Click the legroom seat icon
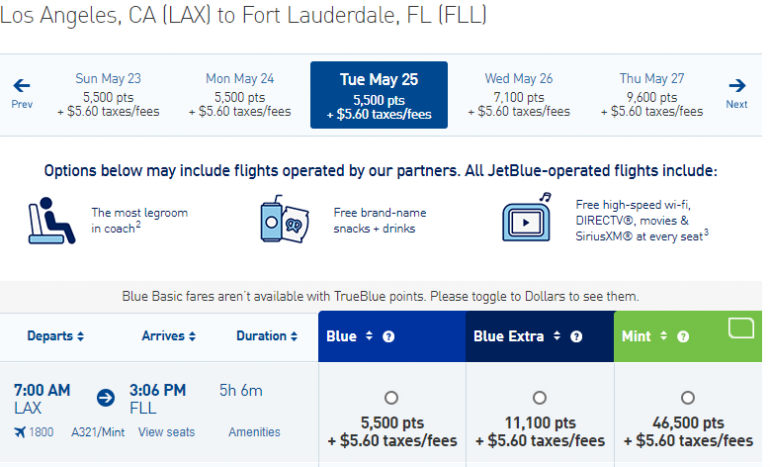 pos(51,220)
